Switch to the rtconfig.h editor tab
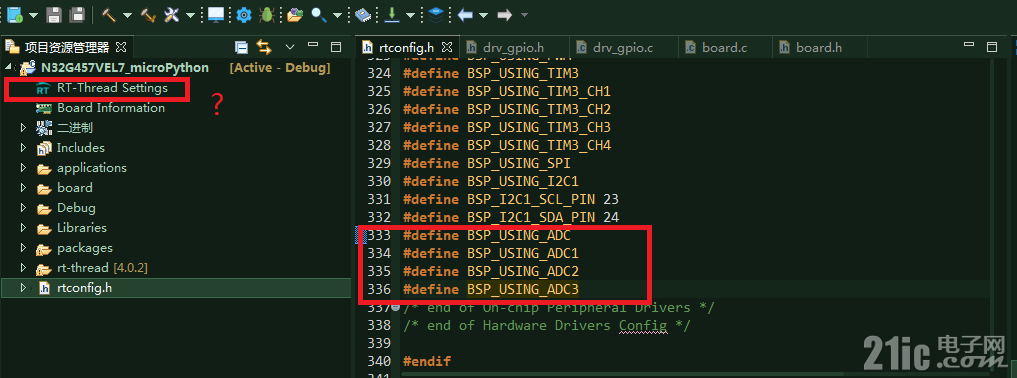This screenshot has height=378, width=1017. pyautogui.click(x=406, y=47)
